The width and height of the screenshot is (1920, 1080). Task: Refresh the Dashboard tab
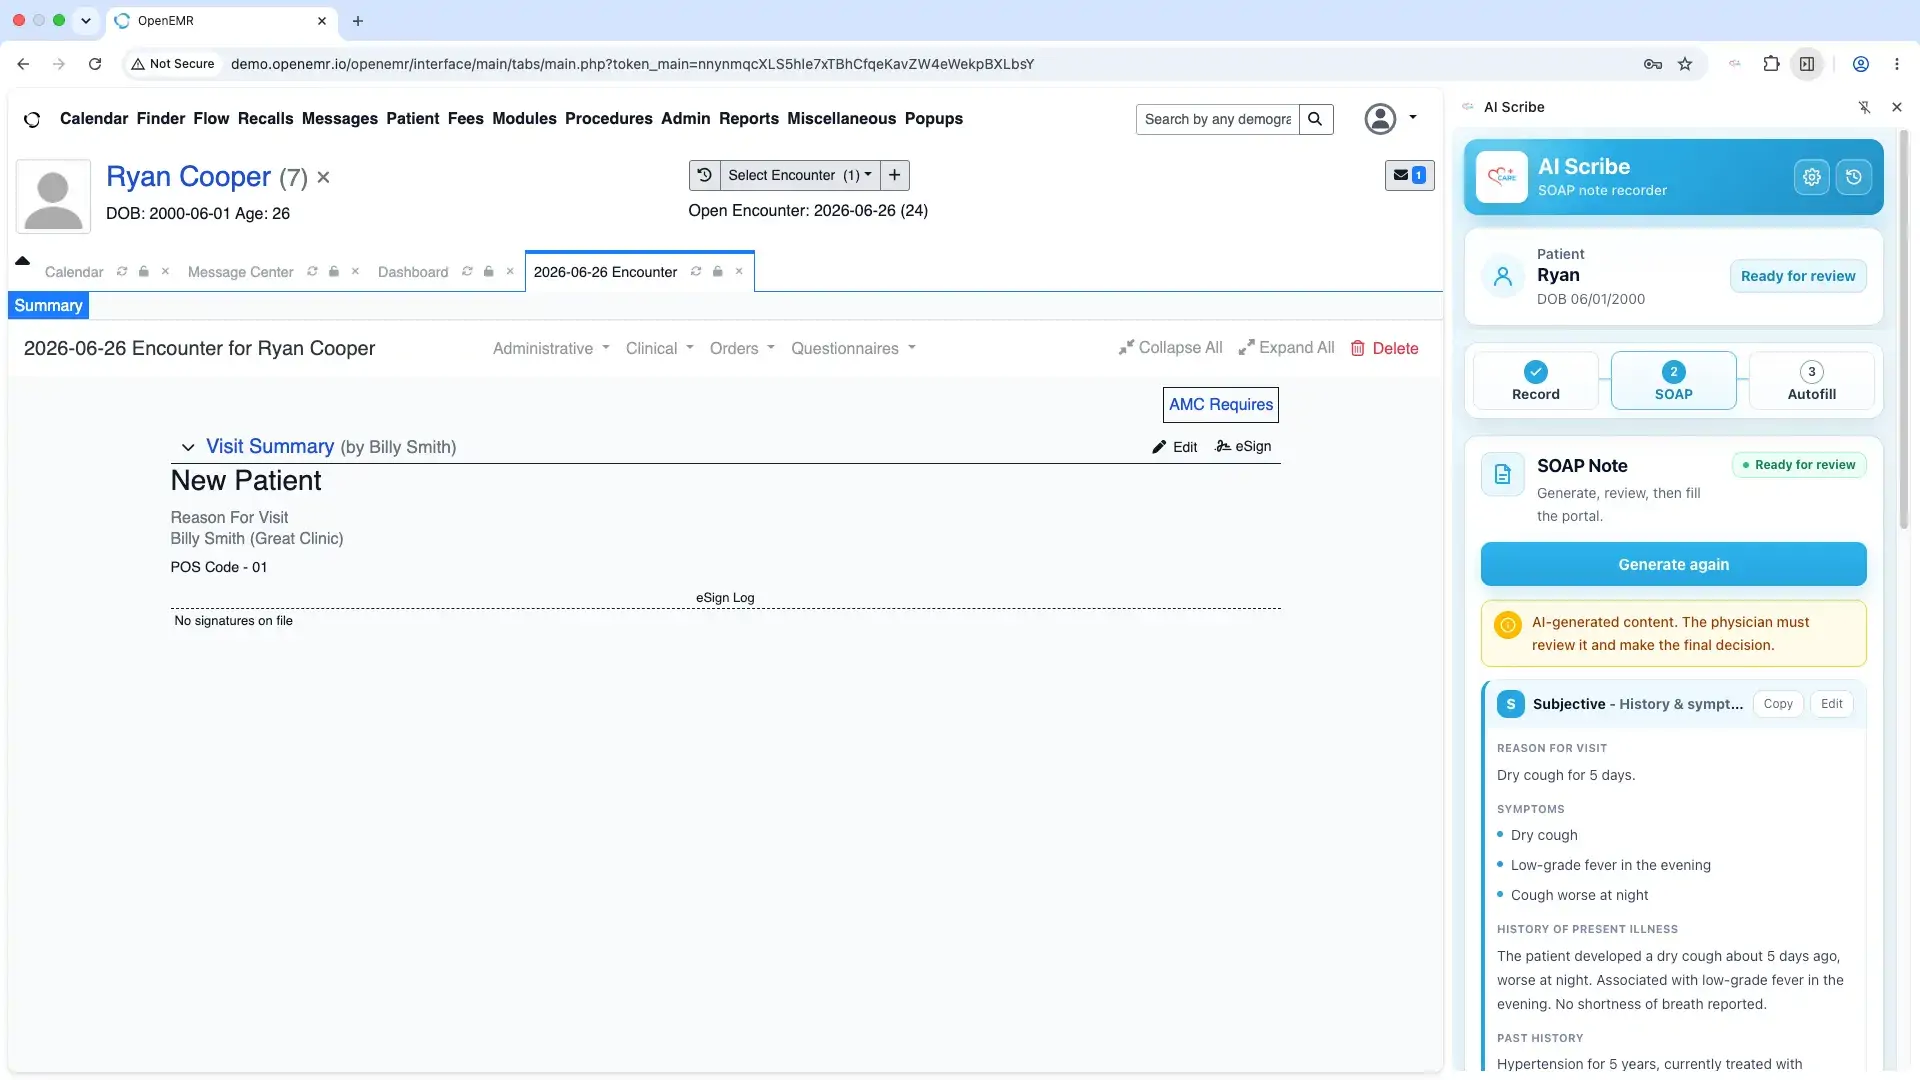[x=467, y=272]
